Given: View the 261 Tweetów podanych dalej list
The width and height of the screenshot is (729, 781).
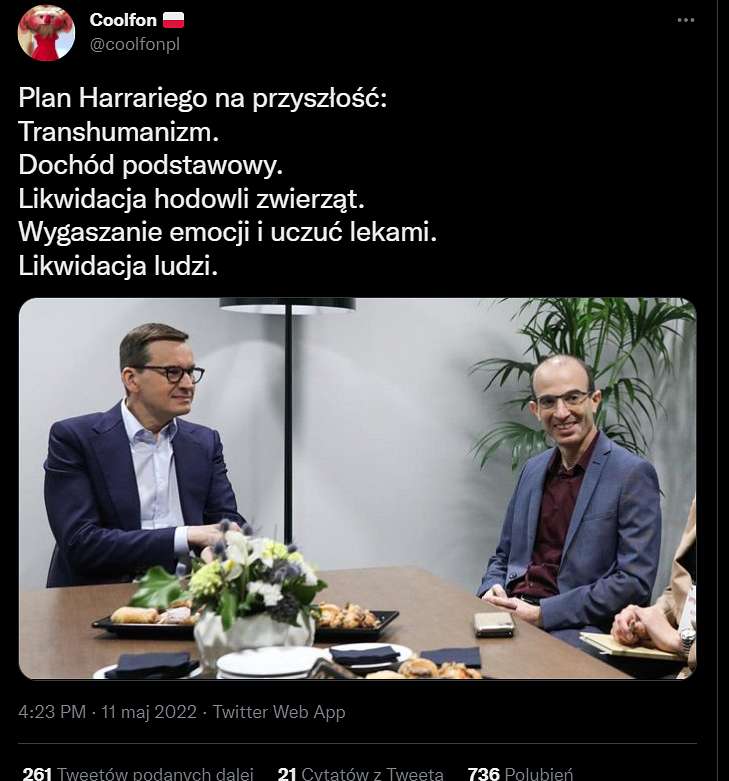Looking at the screenshot, I should pos(138,774).
